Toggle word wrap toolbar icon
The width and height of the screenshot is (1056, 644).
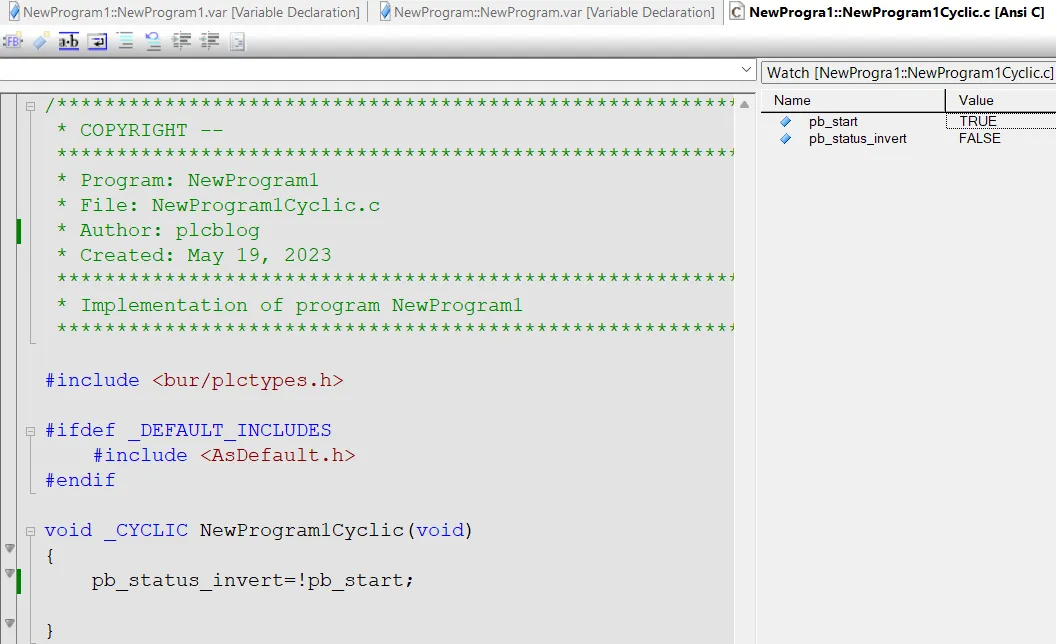click(x=97, y=42)
